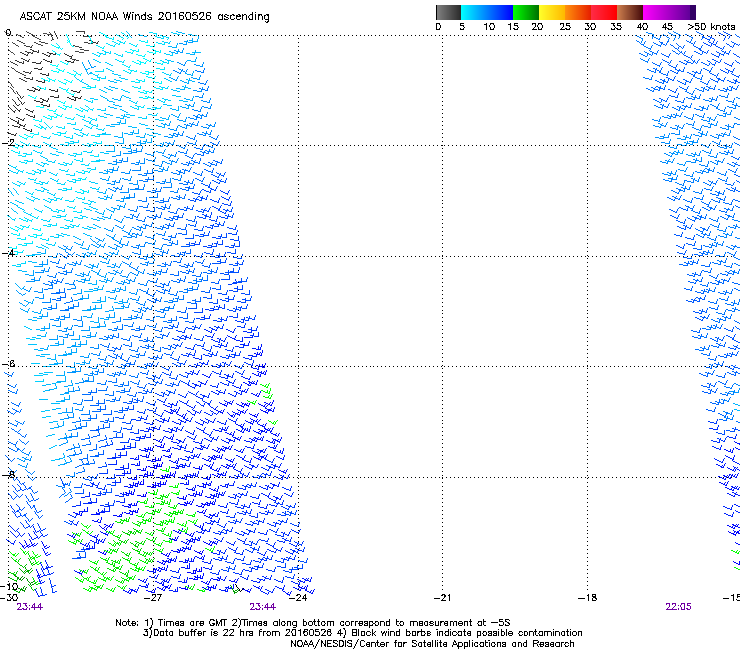Image resolution: width=740 pixels, height=650 pixels.
Task: Click the ASCAT 25KM NOAA Winds title
Action: 144,17
